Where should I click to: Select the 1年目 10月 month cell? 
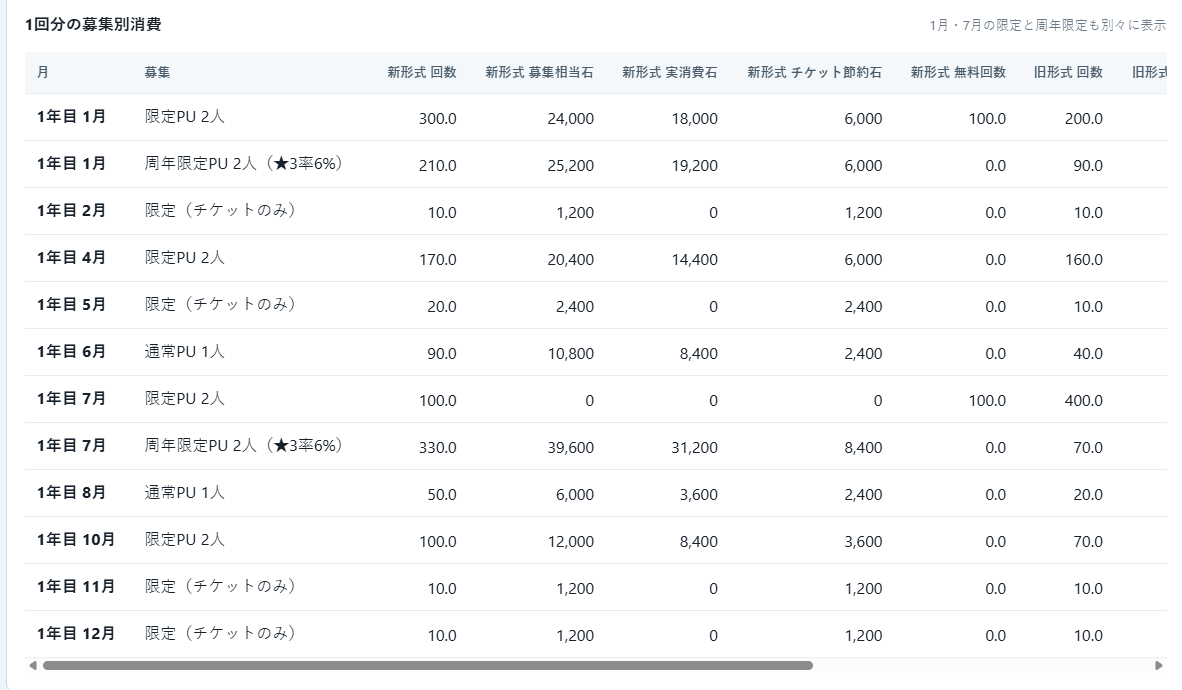(x=76, y=540)
